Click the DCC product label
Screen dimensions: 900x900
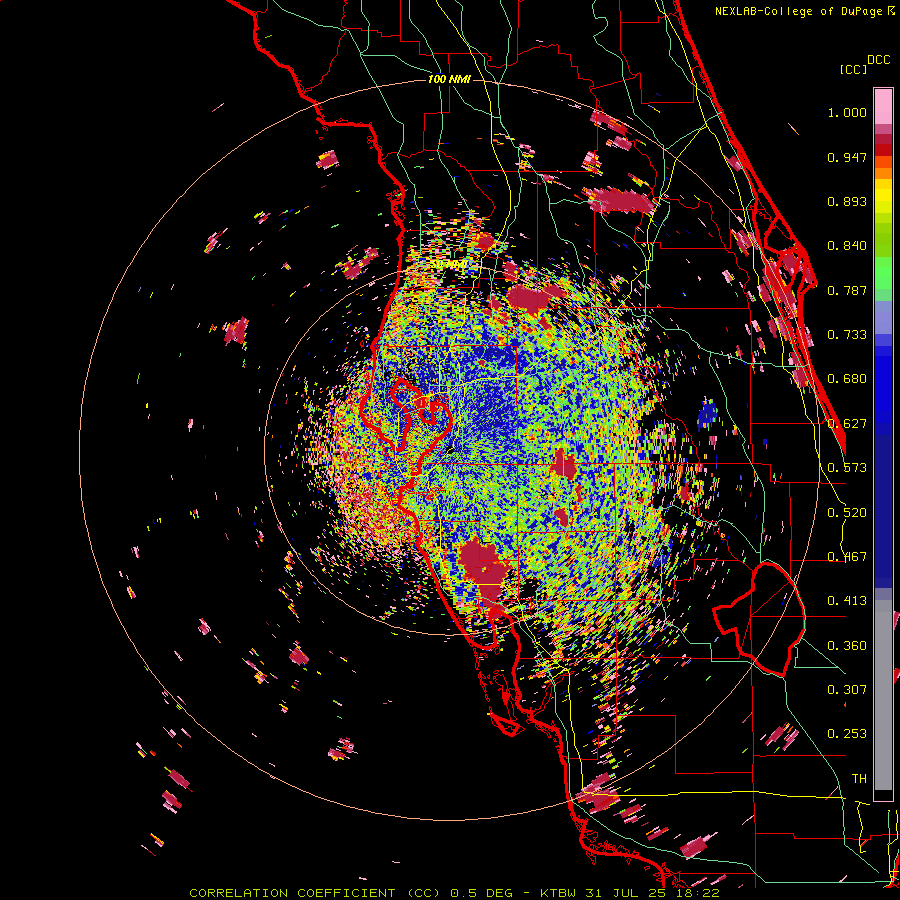click(878, 60)
